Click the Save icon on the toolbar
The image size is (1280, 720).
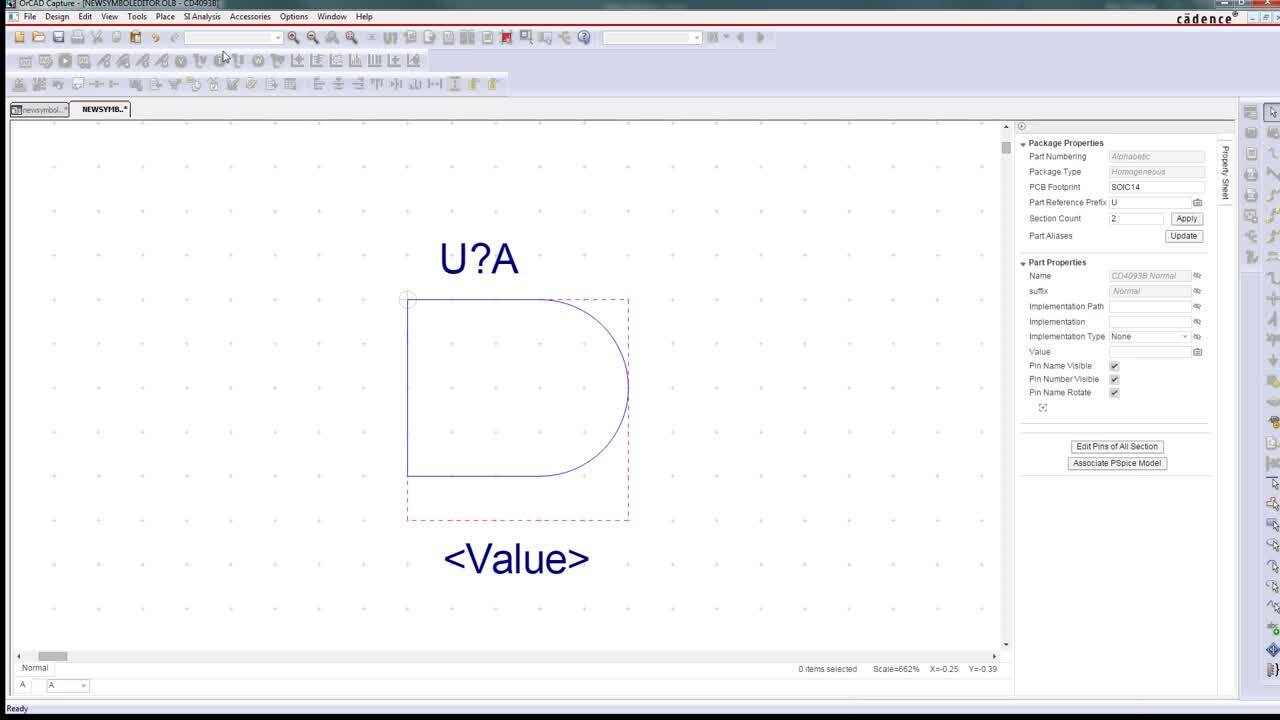57,38
